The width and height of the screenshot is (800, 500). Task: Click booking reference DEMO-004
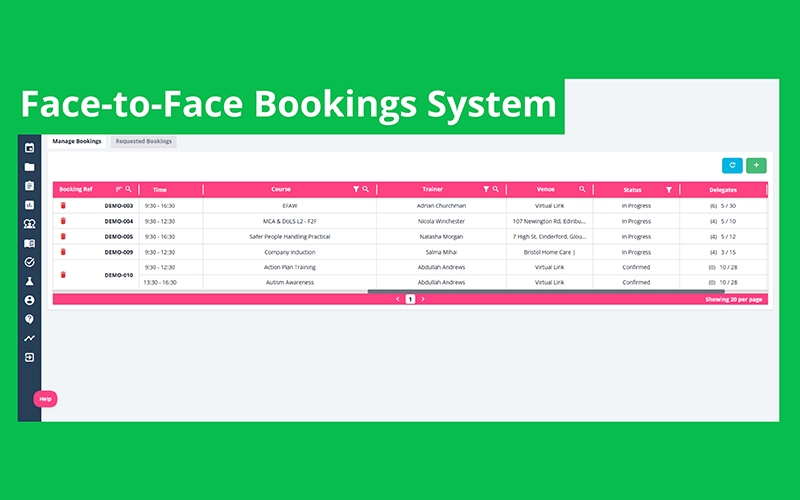(x=118, y=221)
